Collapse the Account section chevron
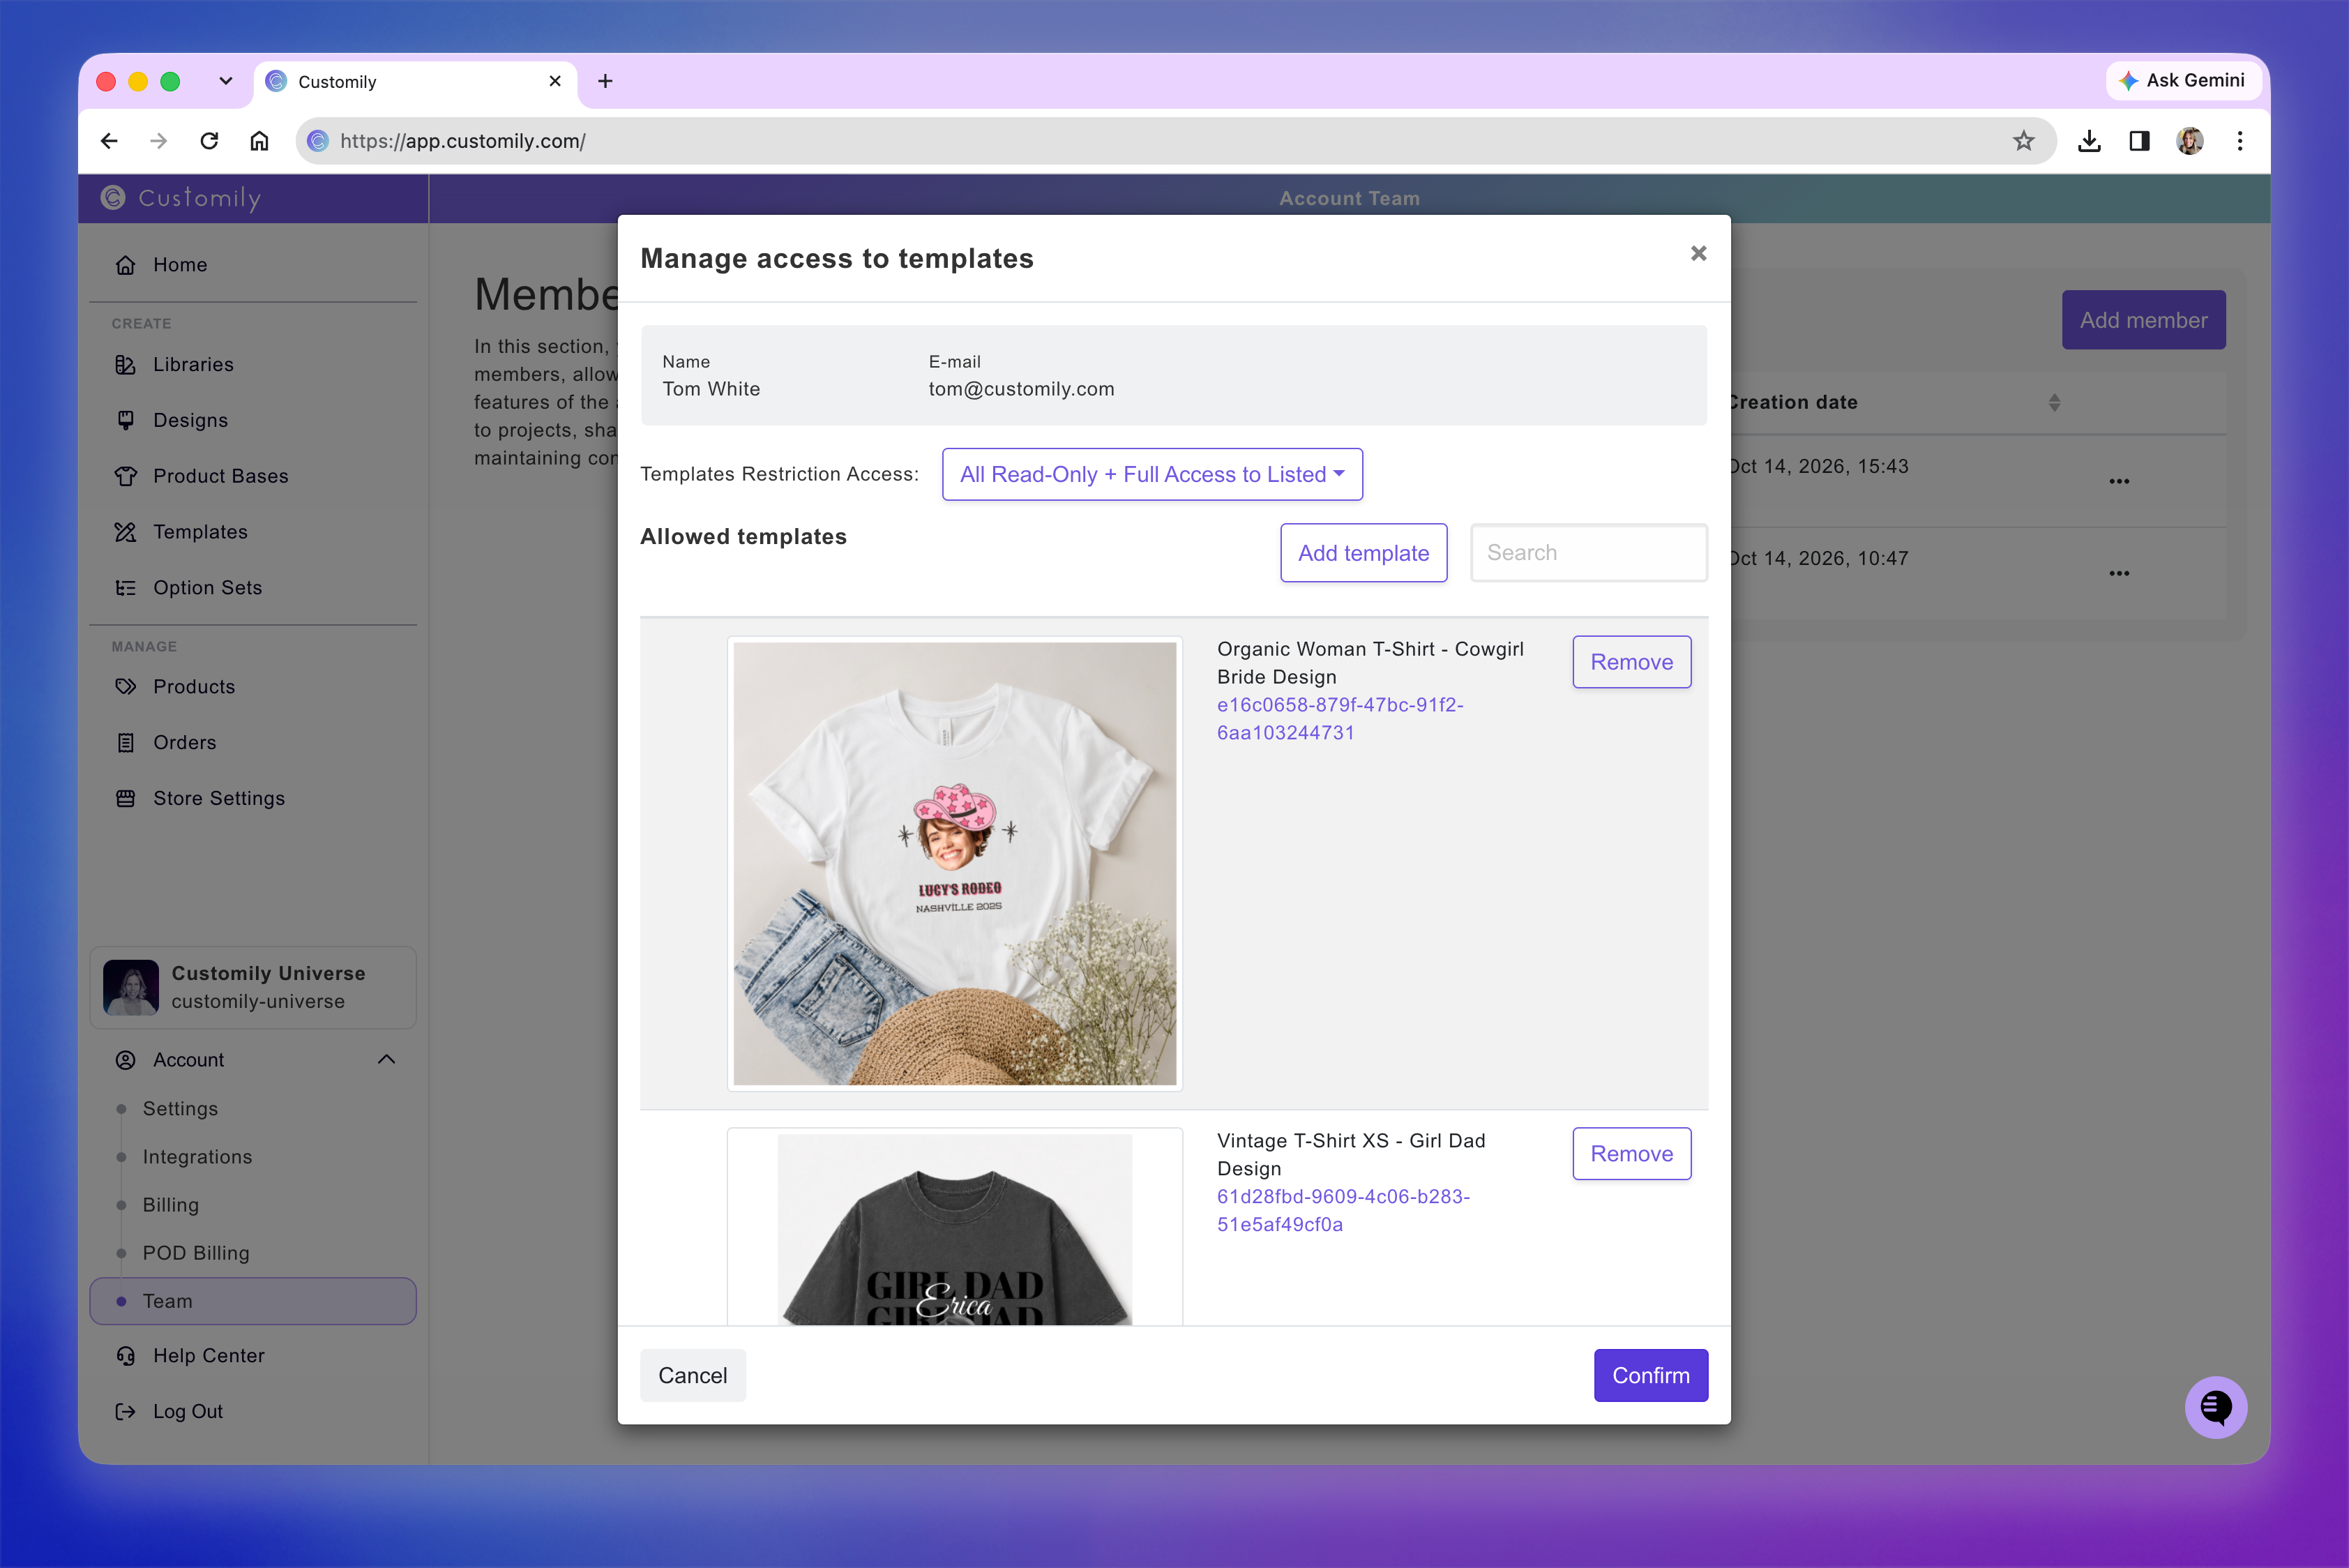Image resolution: width=2349 pixels, height=1568 pixels. tap(387, 1060)
